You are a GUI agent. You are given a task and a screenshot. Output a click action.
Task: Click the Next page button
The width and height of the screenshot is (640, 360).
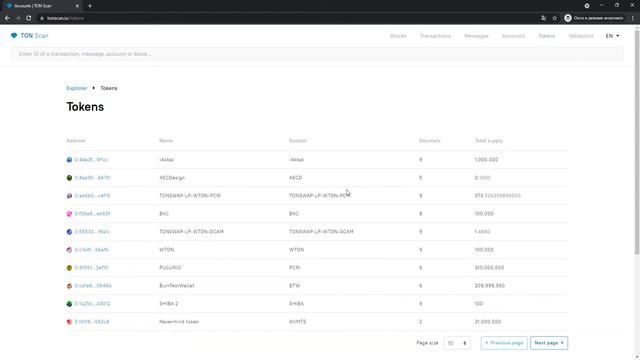coord(549,343)
